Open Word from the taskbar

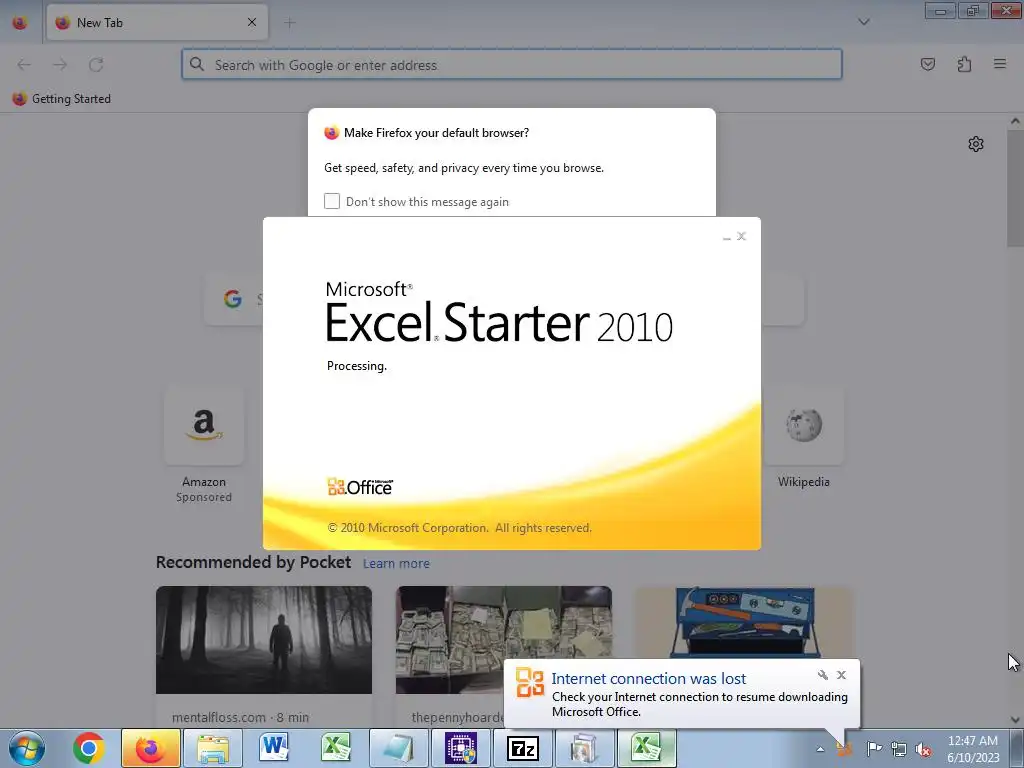click(274, 747)
